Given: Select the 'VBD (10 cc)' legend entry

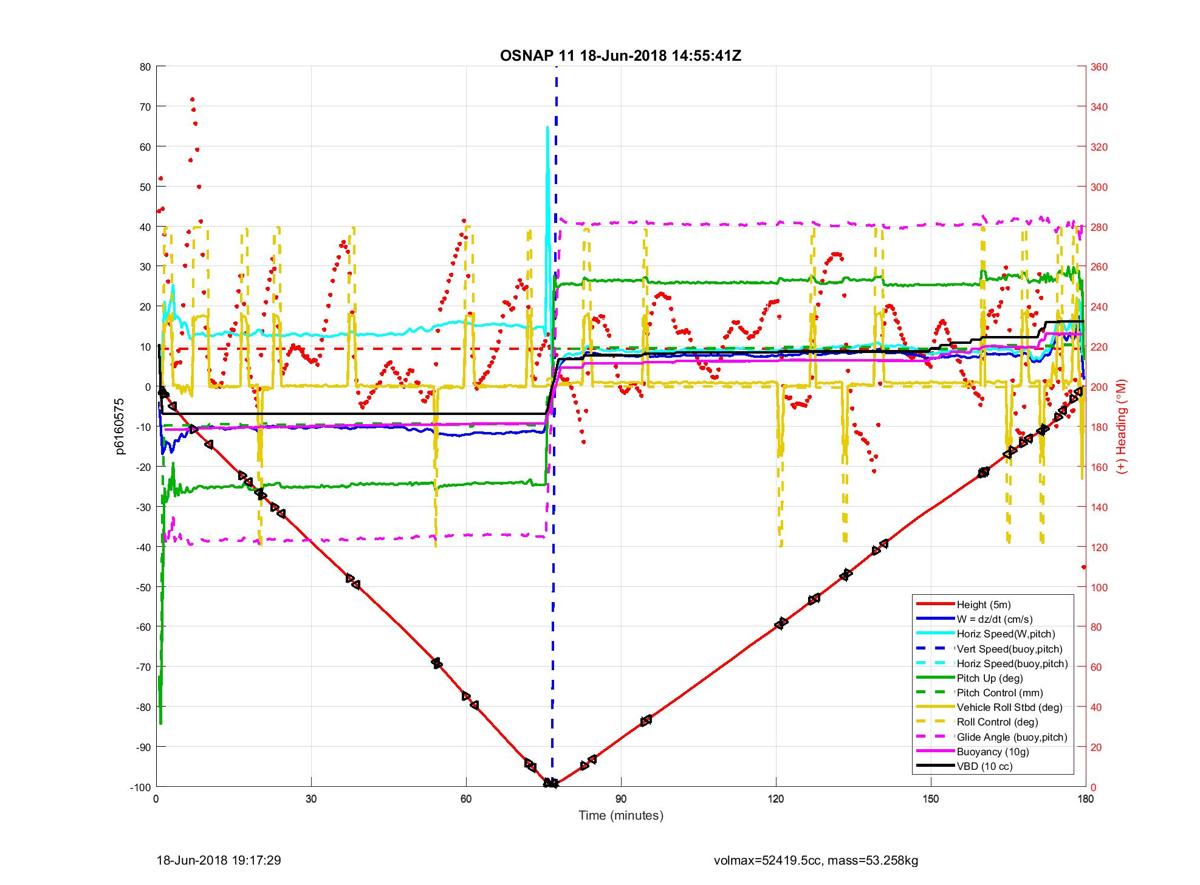Looking at the screenshot, I should point(993,766).
